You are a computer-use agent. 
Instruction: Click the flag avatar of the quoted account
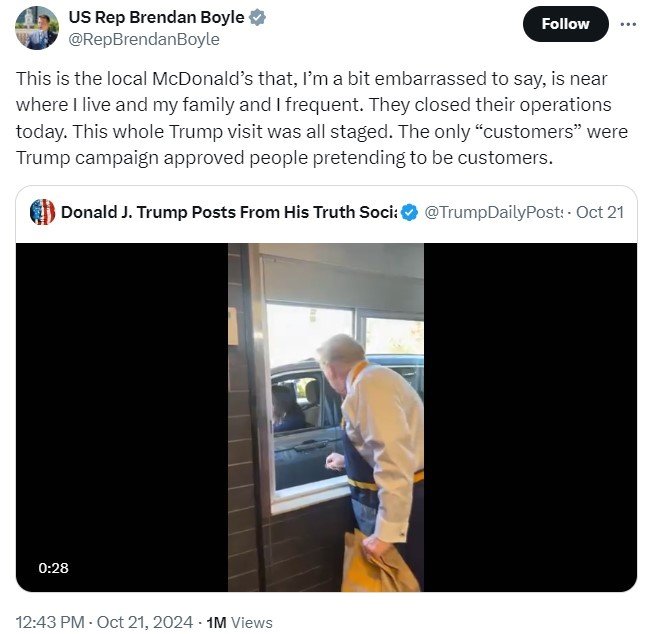coord(42,212)
